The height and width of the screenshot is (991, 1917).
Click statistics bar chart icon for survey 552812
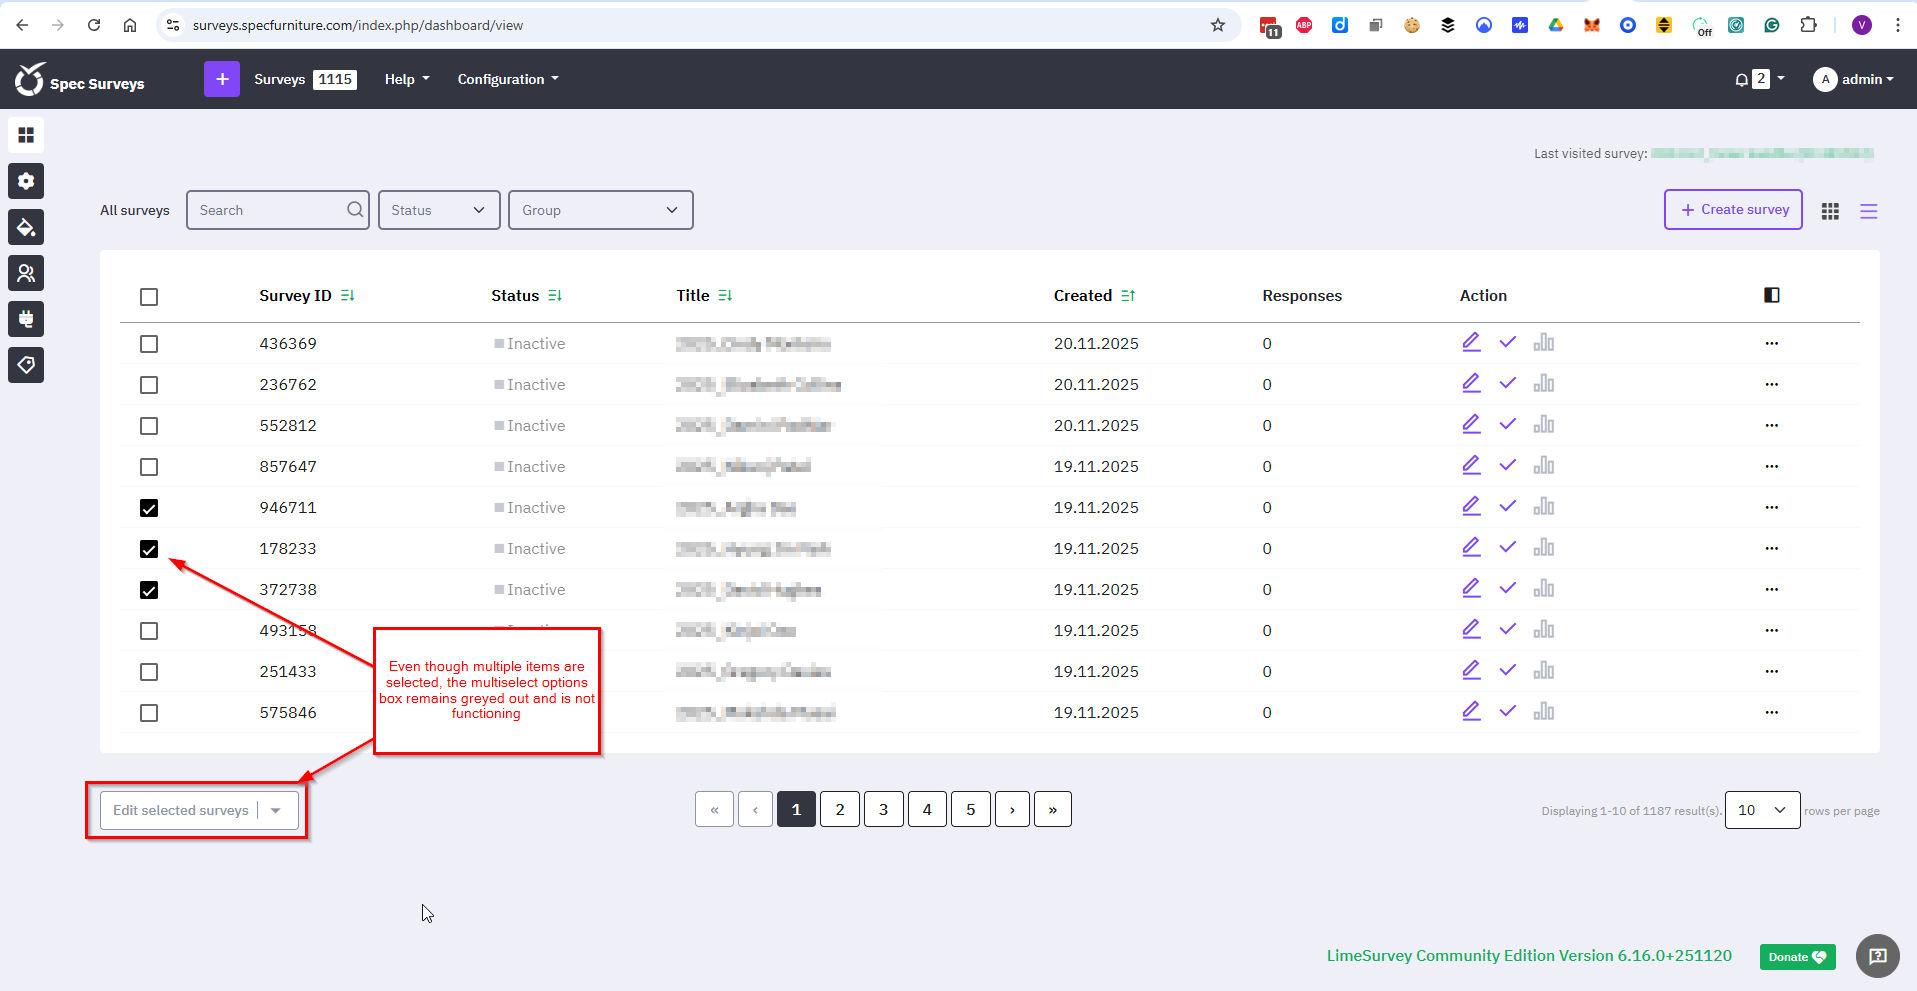tap(1544, 425)
